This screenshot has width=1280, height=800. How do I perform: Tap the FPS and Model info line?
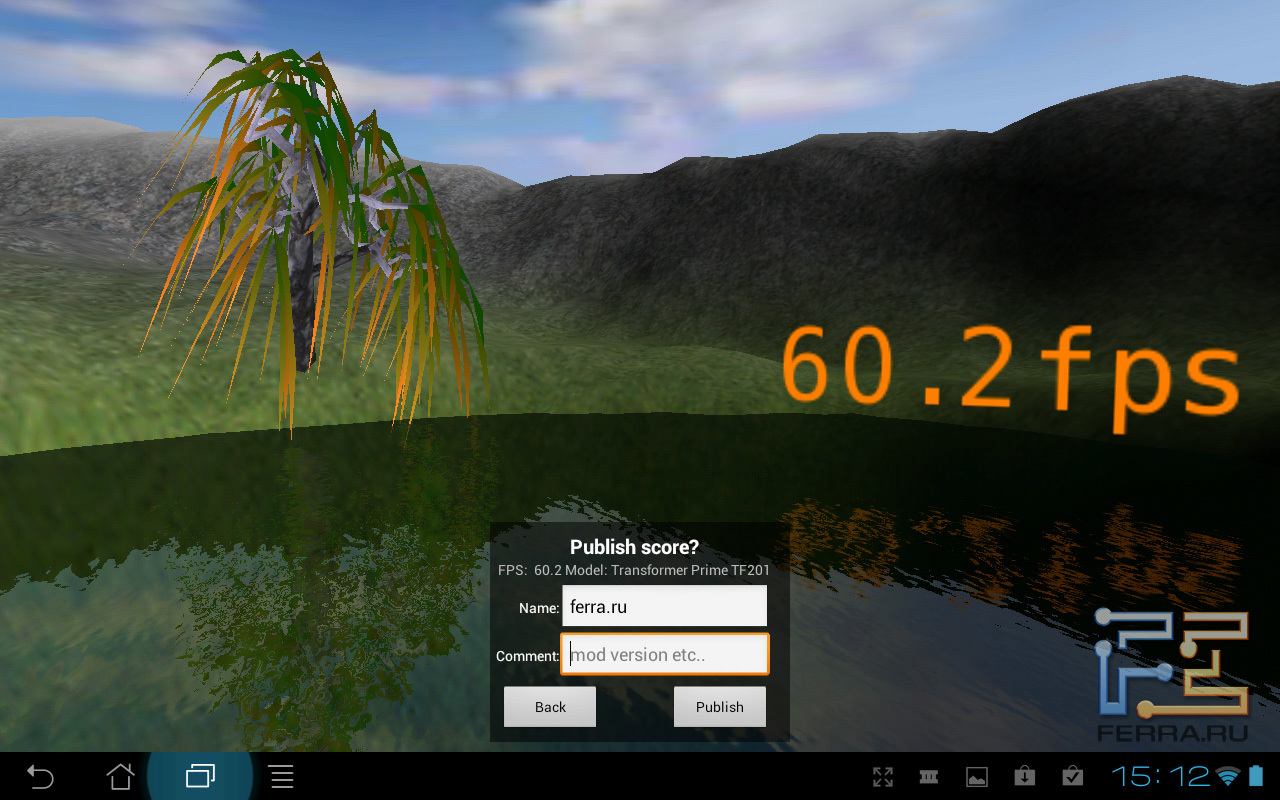pyautogui.click(x=634, y=570)
